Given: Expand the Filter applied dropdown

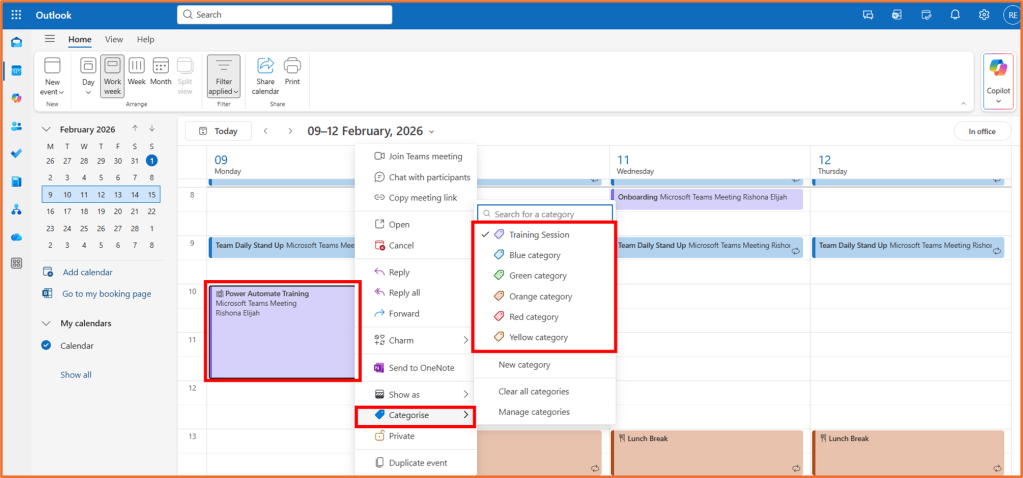Looking at the screenshot, I should tap(223, 76).
